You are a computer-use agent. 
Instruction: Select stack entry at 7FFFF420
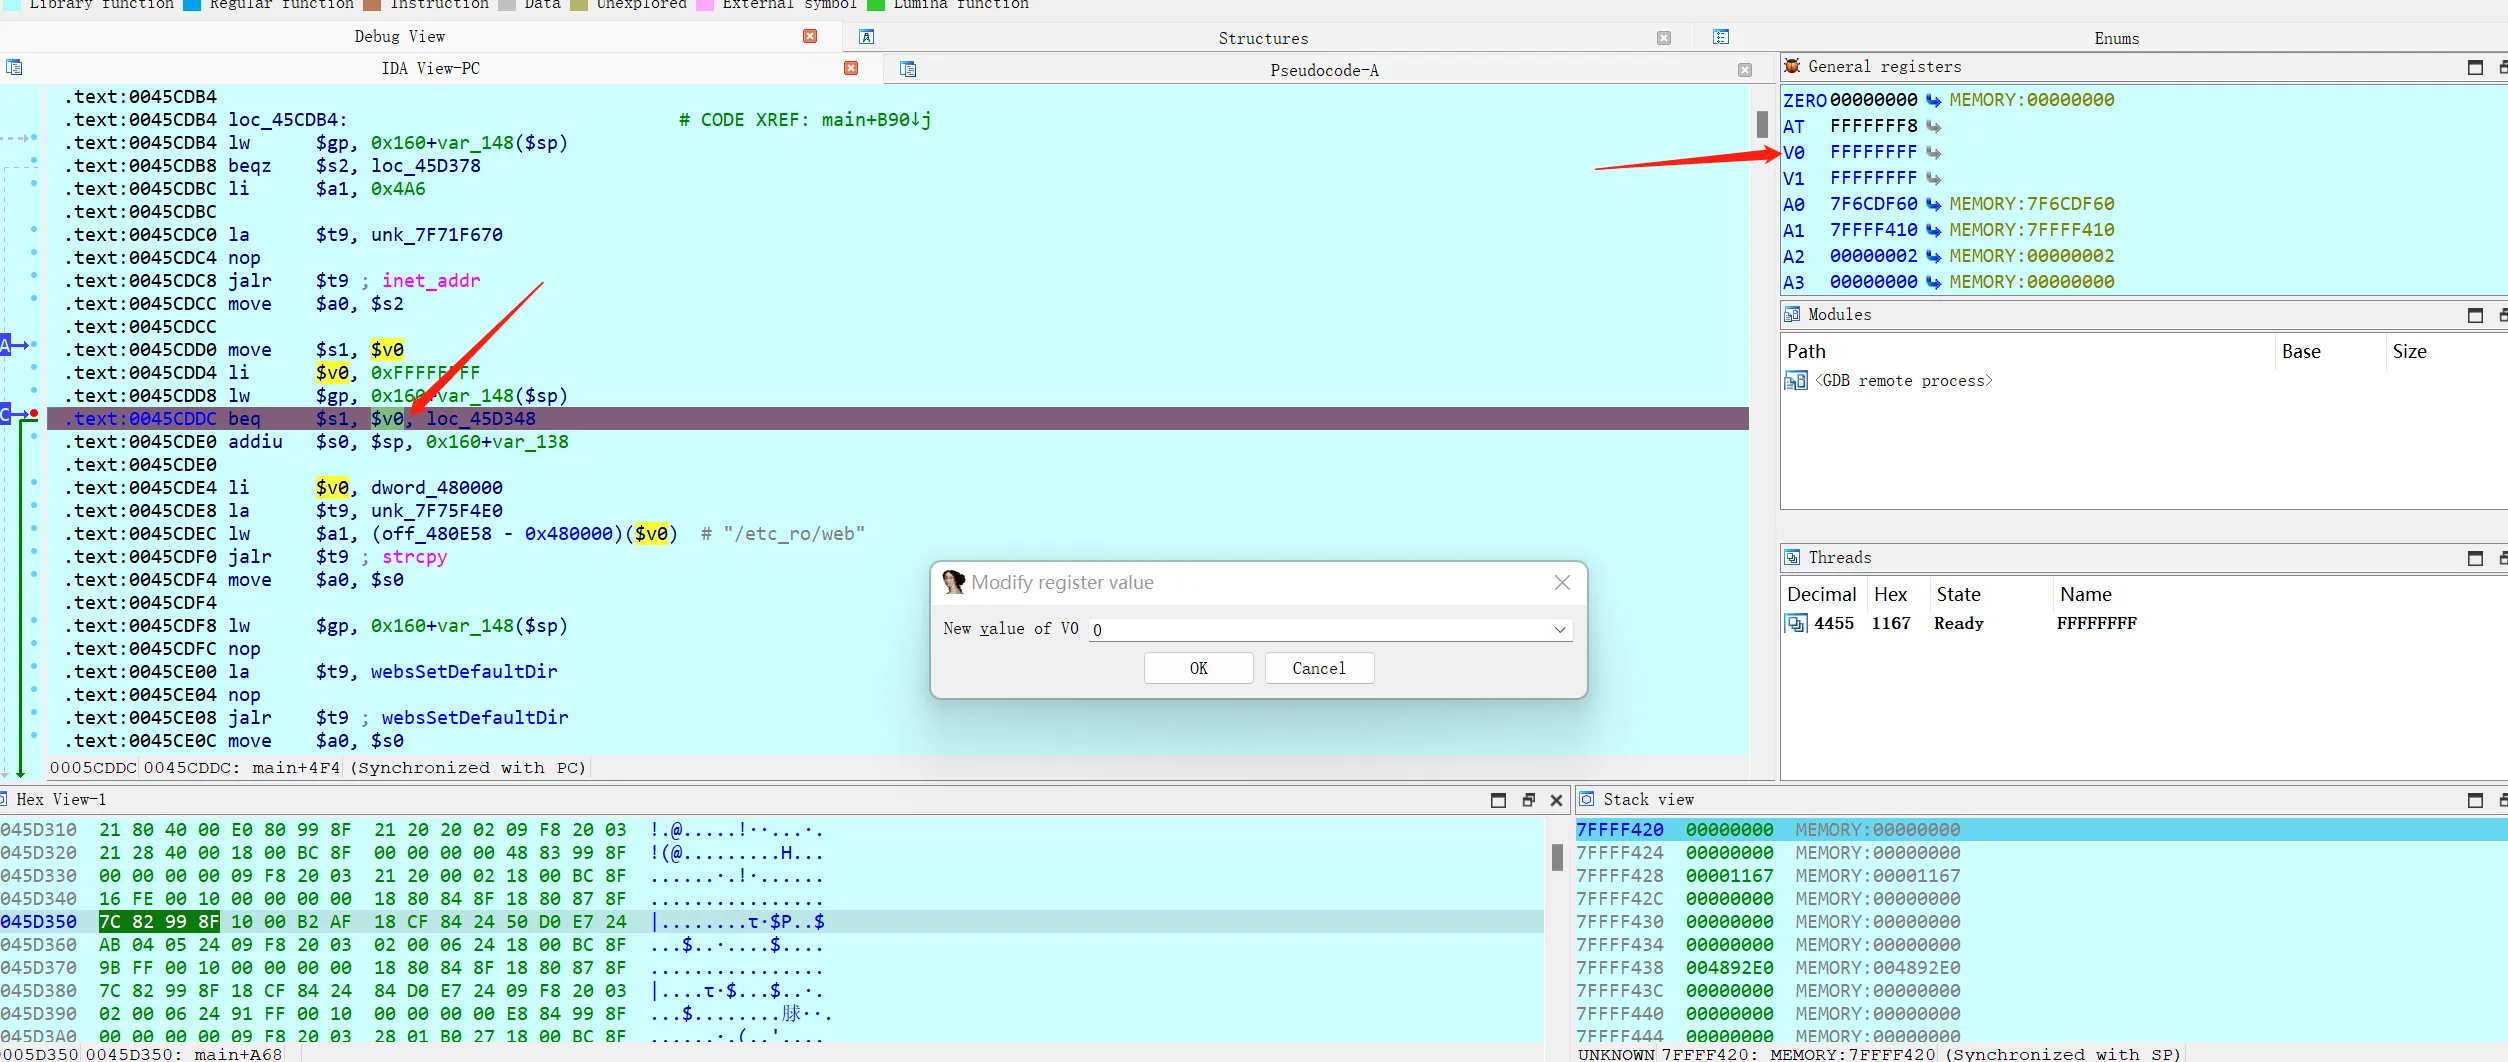coord(2040,829)
